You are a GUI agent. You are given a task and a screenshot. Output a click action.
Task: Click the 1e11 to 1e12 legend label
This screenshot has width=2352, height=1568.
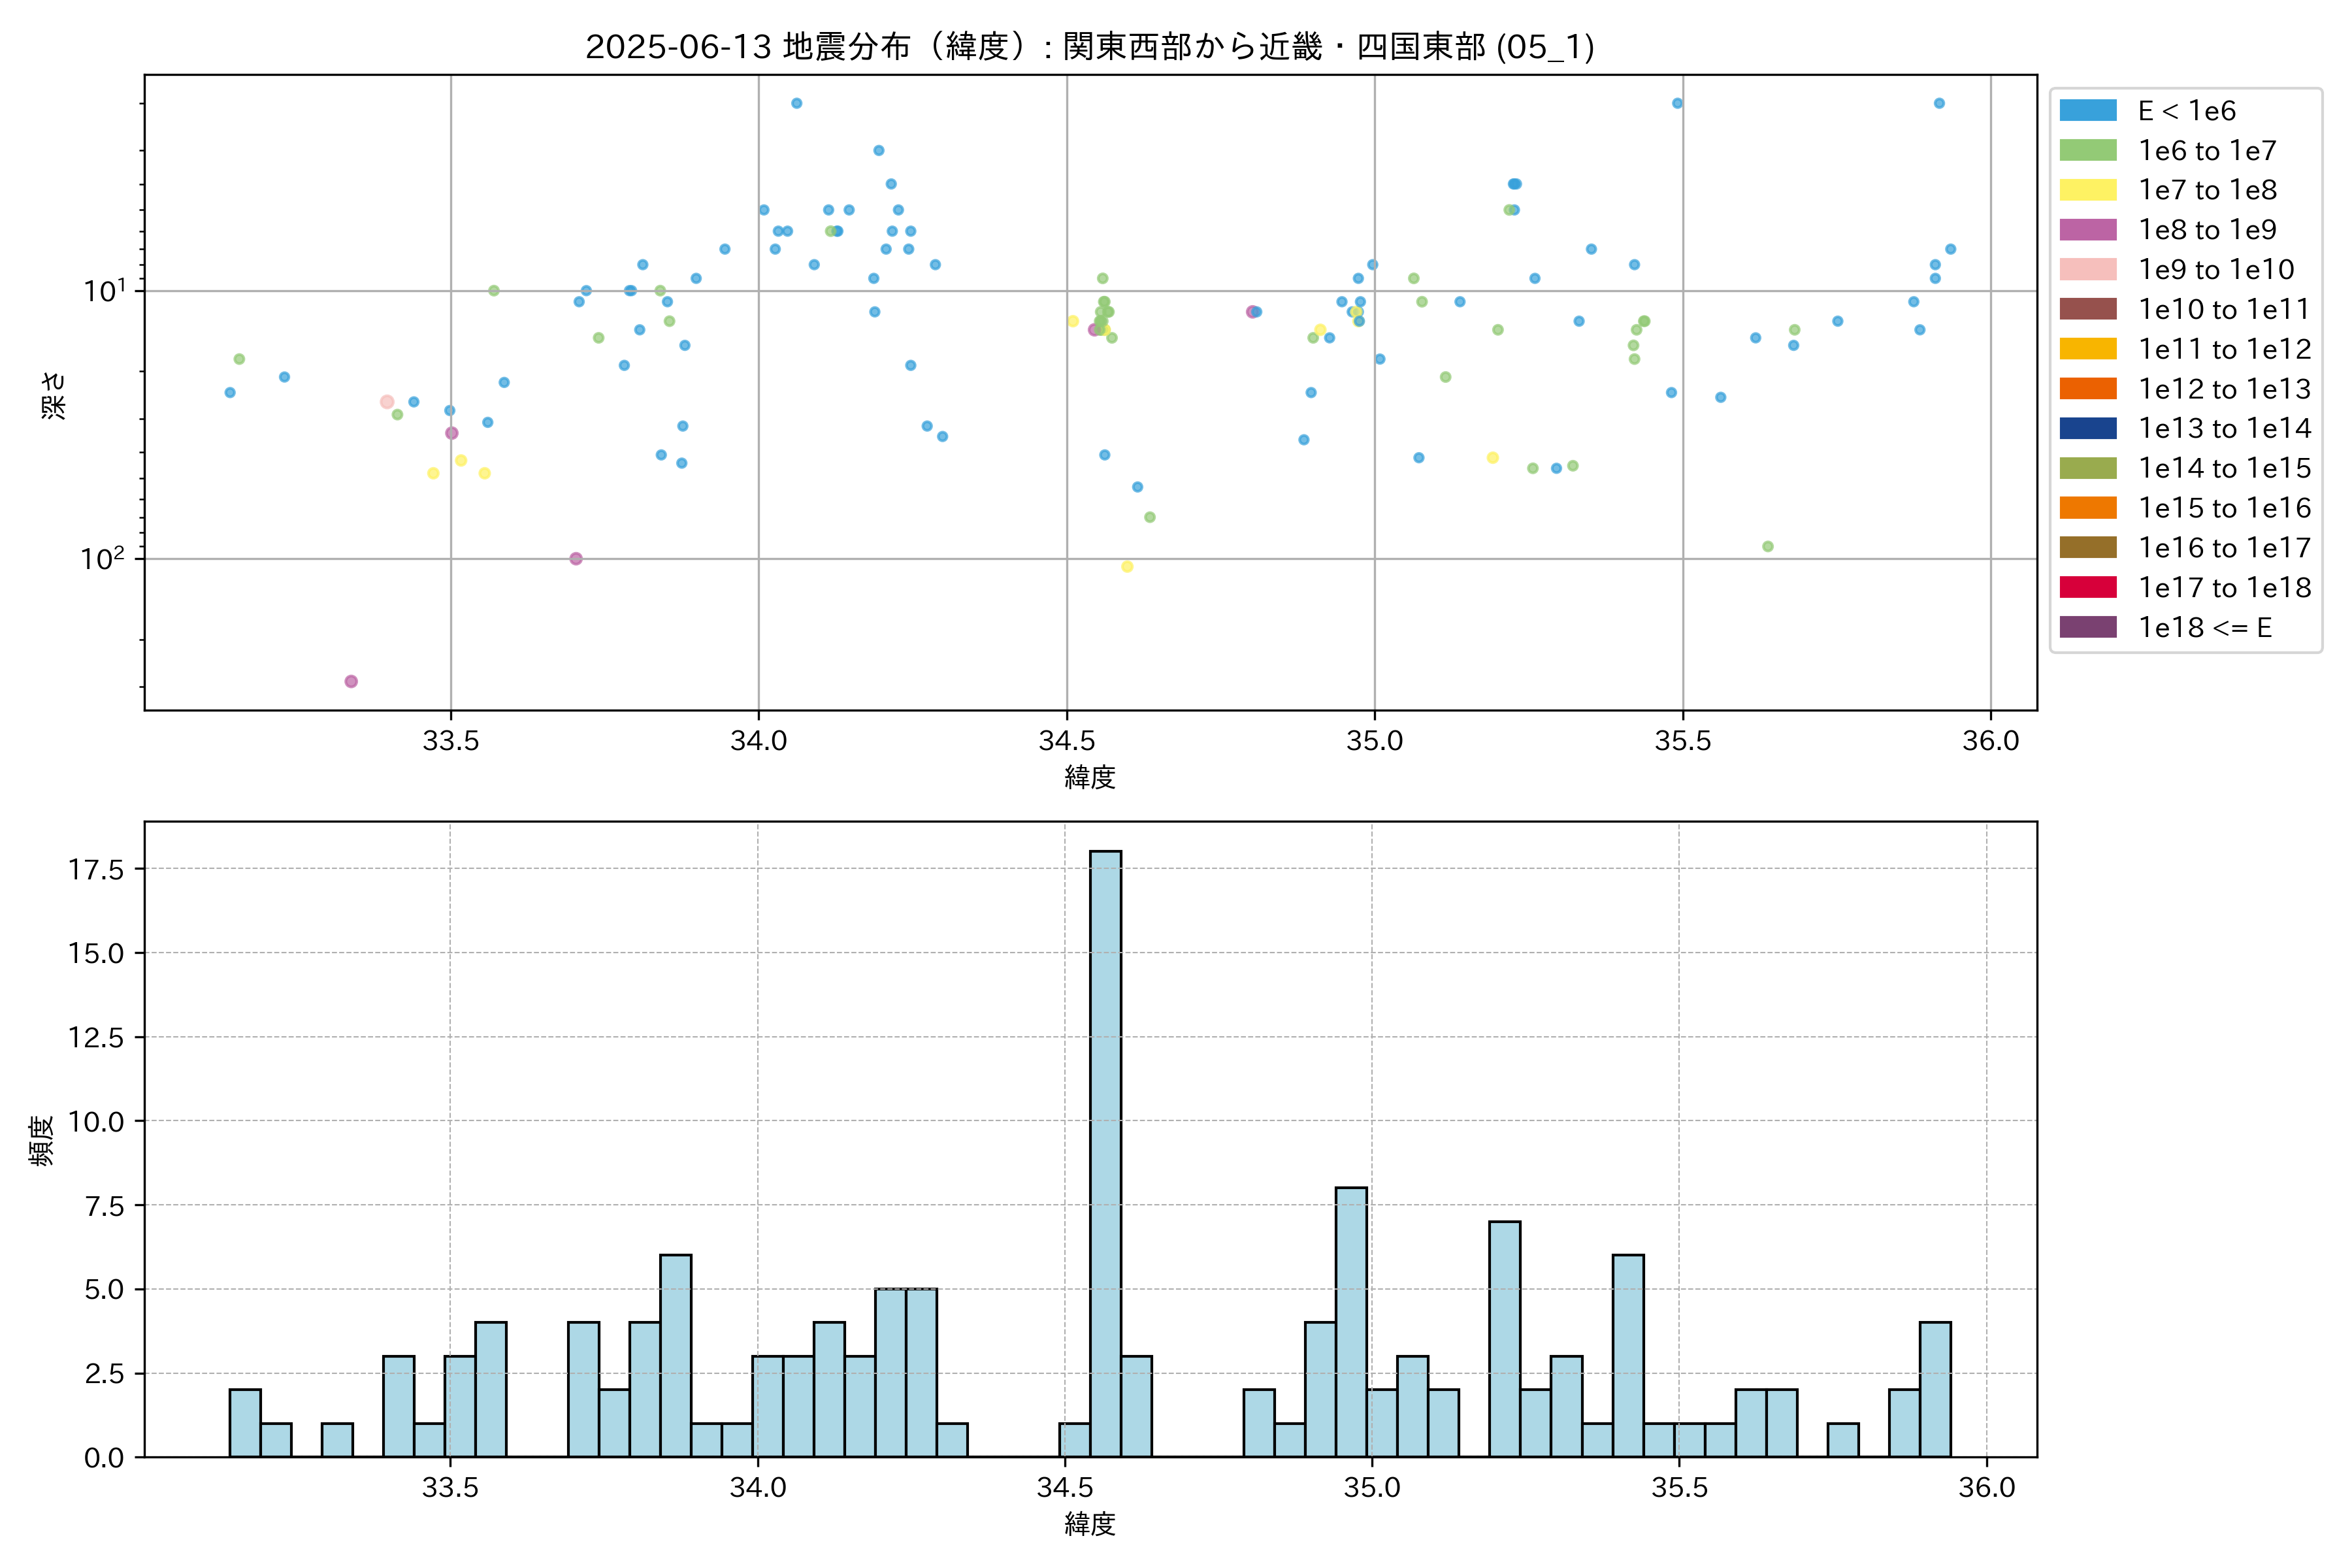2224,349
